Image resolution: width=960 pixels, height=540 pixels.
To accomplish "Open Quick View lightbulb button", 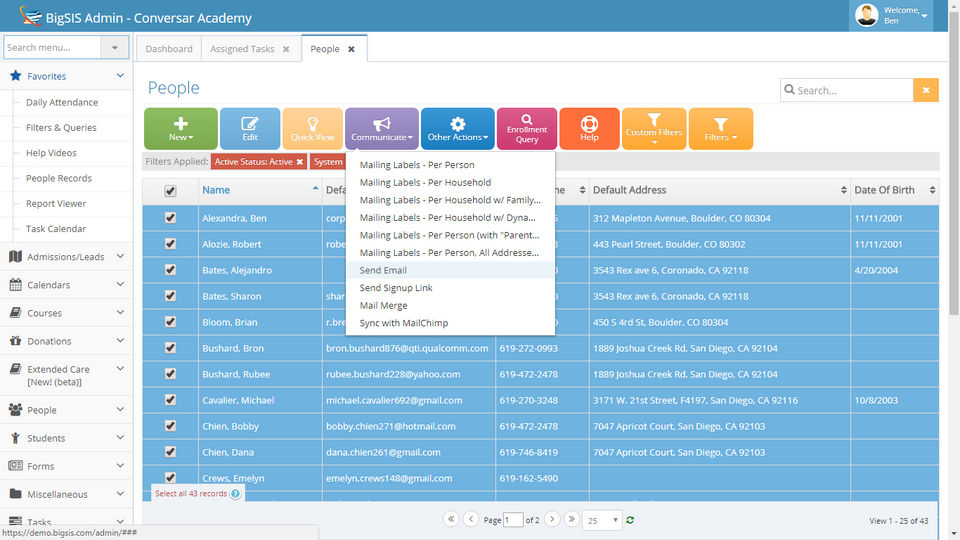I will [x=312, y=129].
